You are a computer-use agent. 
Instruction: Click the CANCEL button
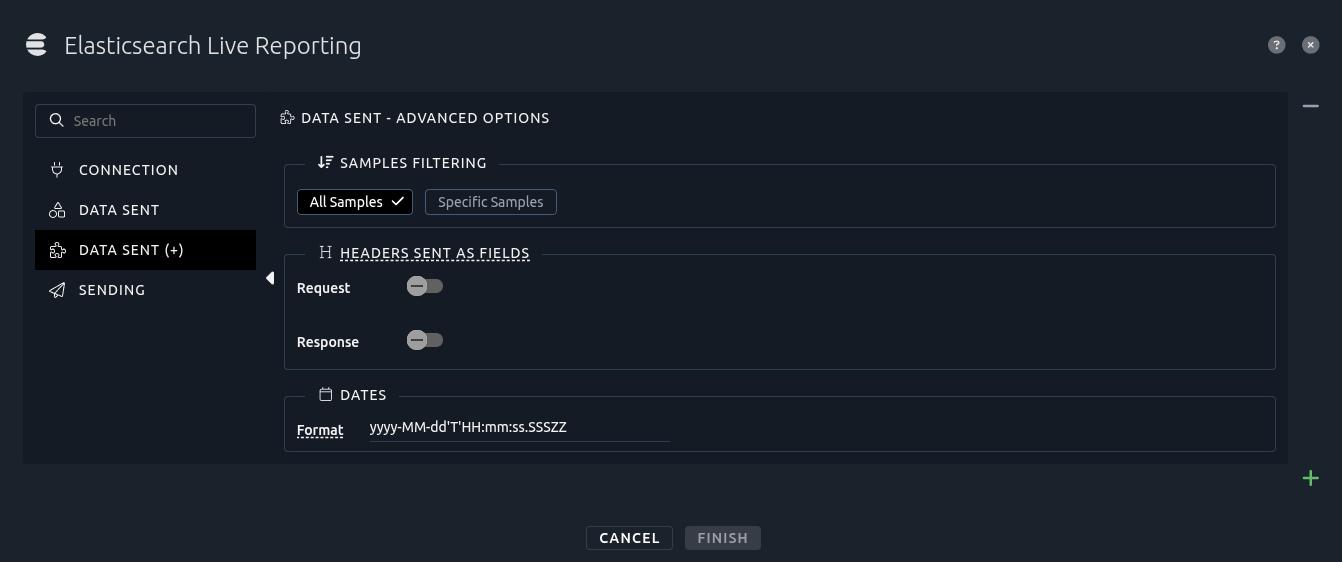click(630, 538)
